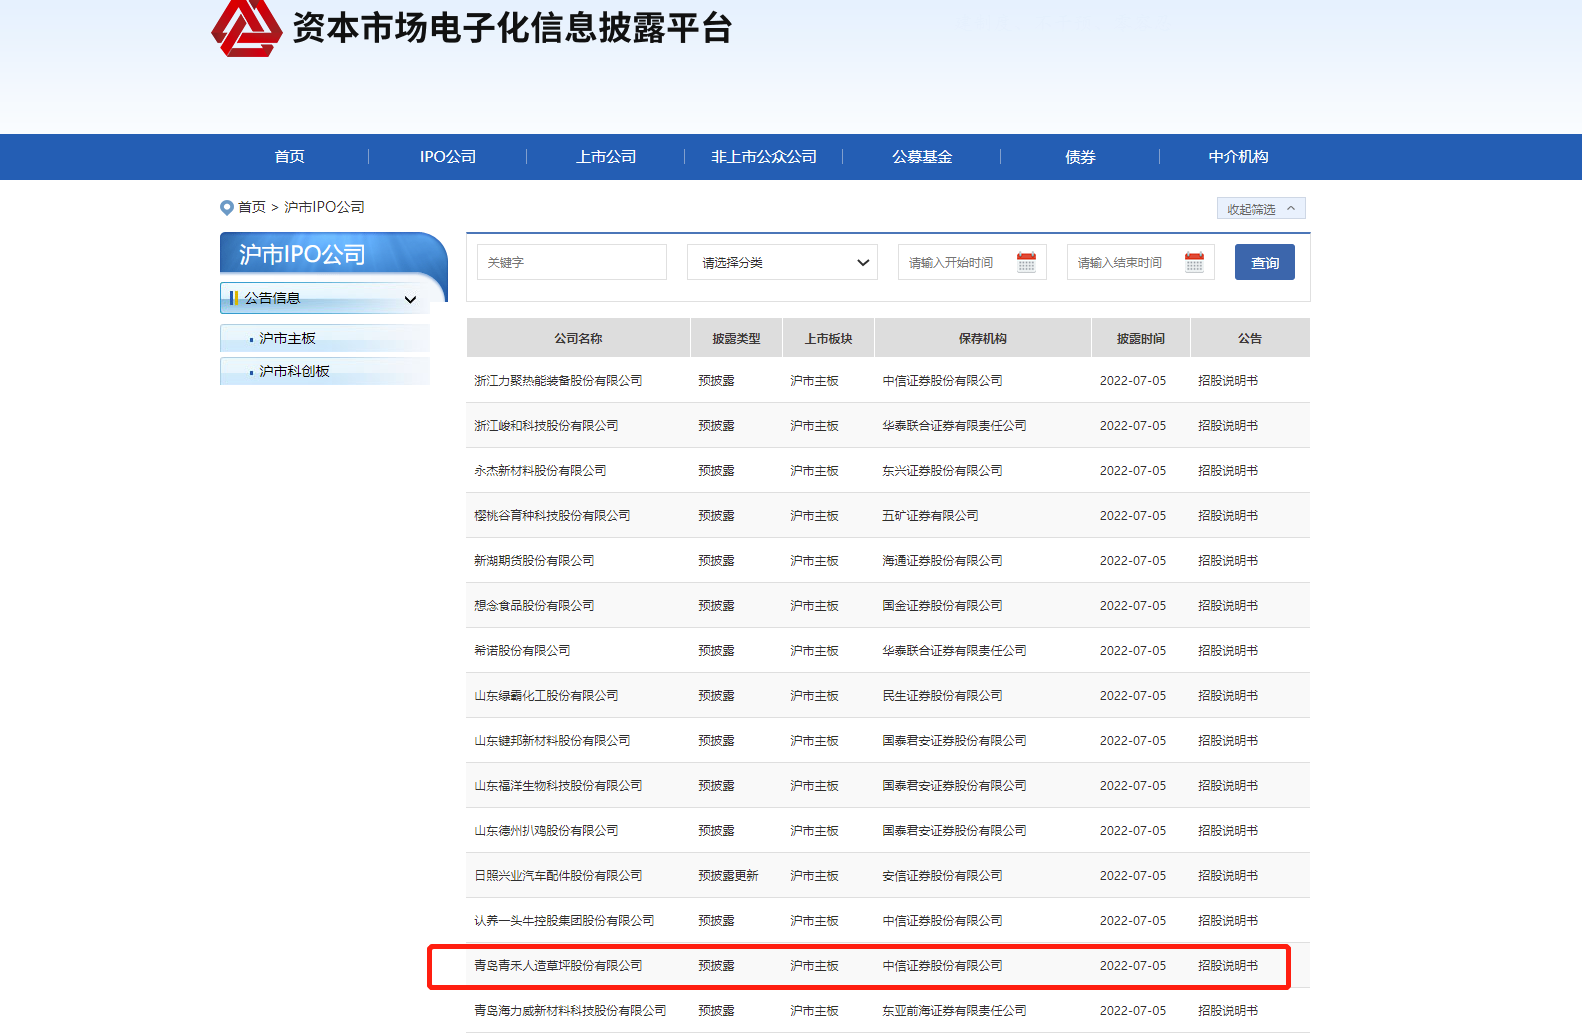Viewport: 1582px width, 1035px height.
Task: Open 招股说明书 for 想念食品股份有限公司
Action: pos(1228,606)
